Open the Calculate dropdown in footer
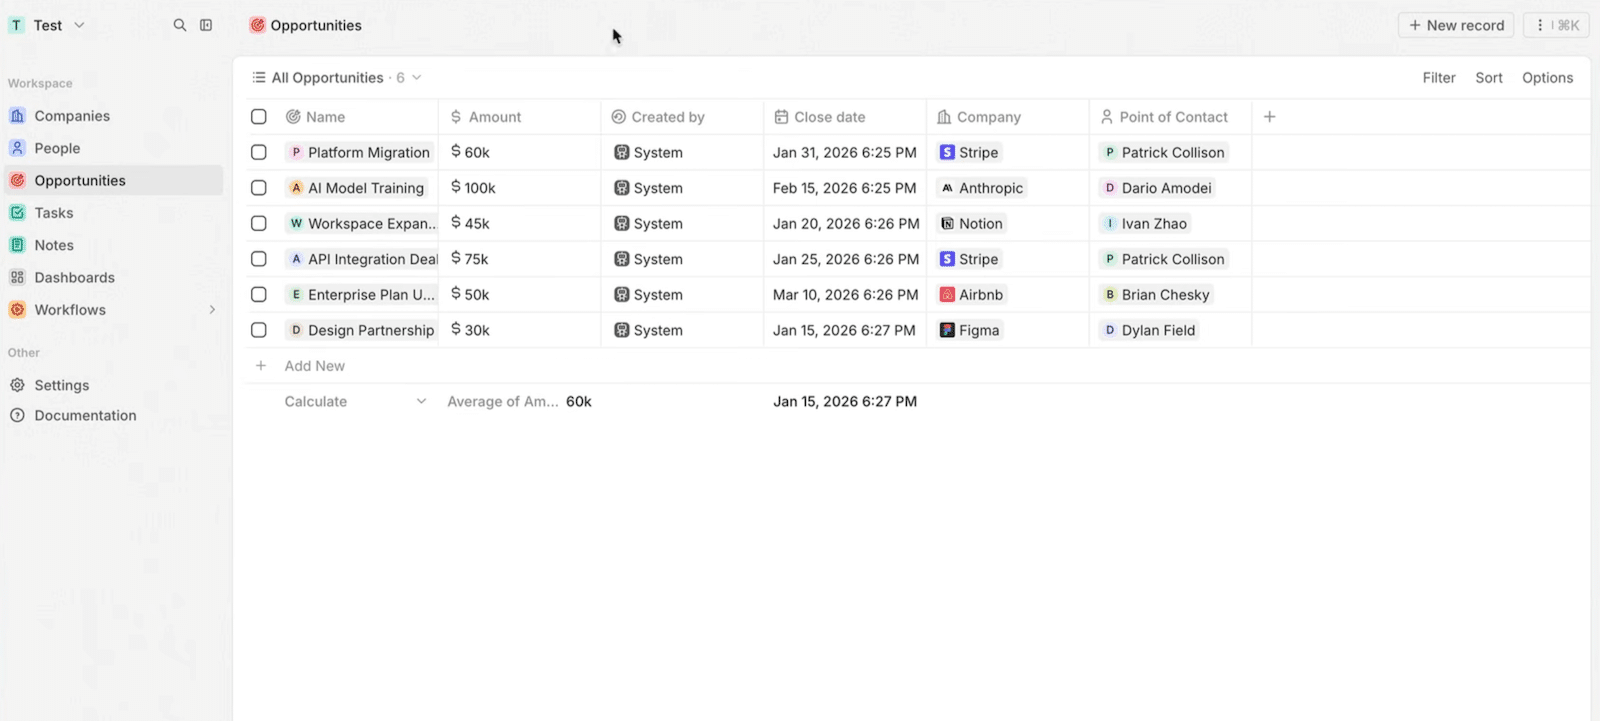 [356, 401]
